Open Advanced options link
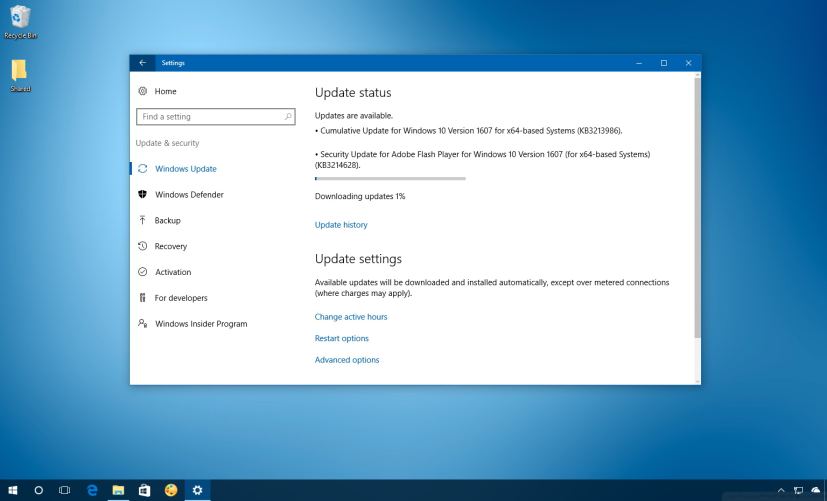827x501 pixels. 347,360
